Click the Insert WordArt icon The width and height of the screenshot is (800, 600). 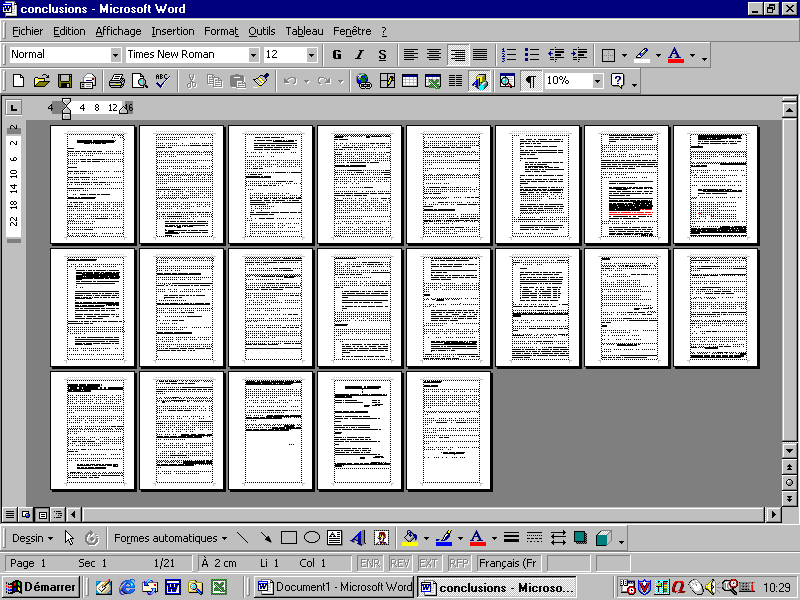tap(358, 538)
